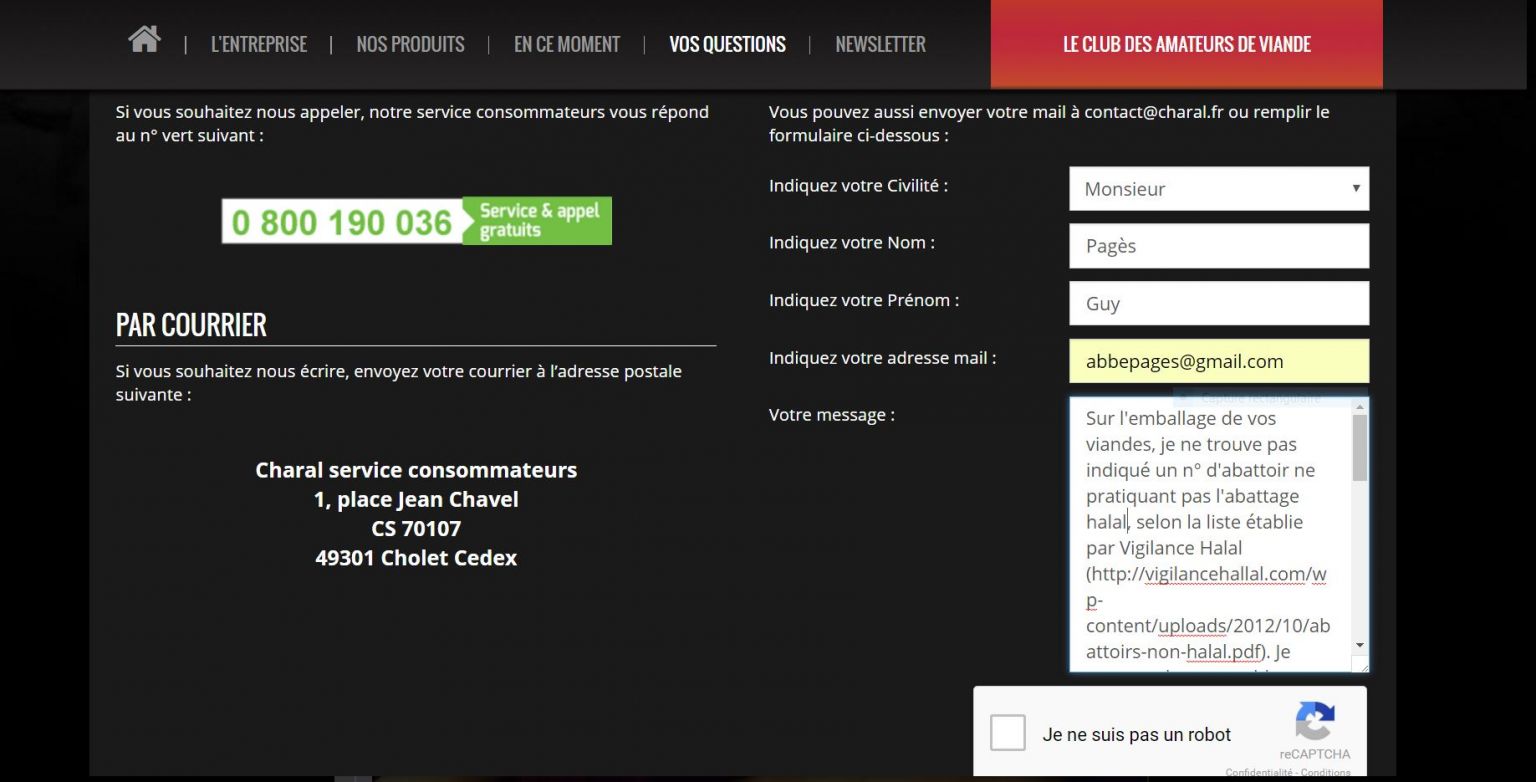Click the 'Indiquez votre adresse mail' label
The height and width of the screenshot is (782, 1536).
click(882, 358)
